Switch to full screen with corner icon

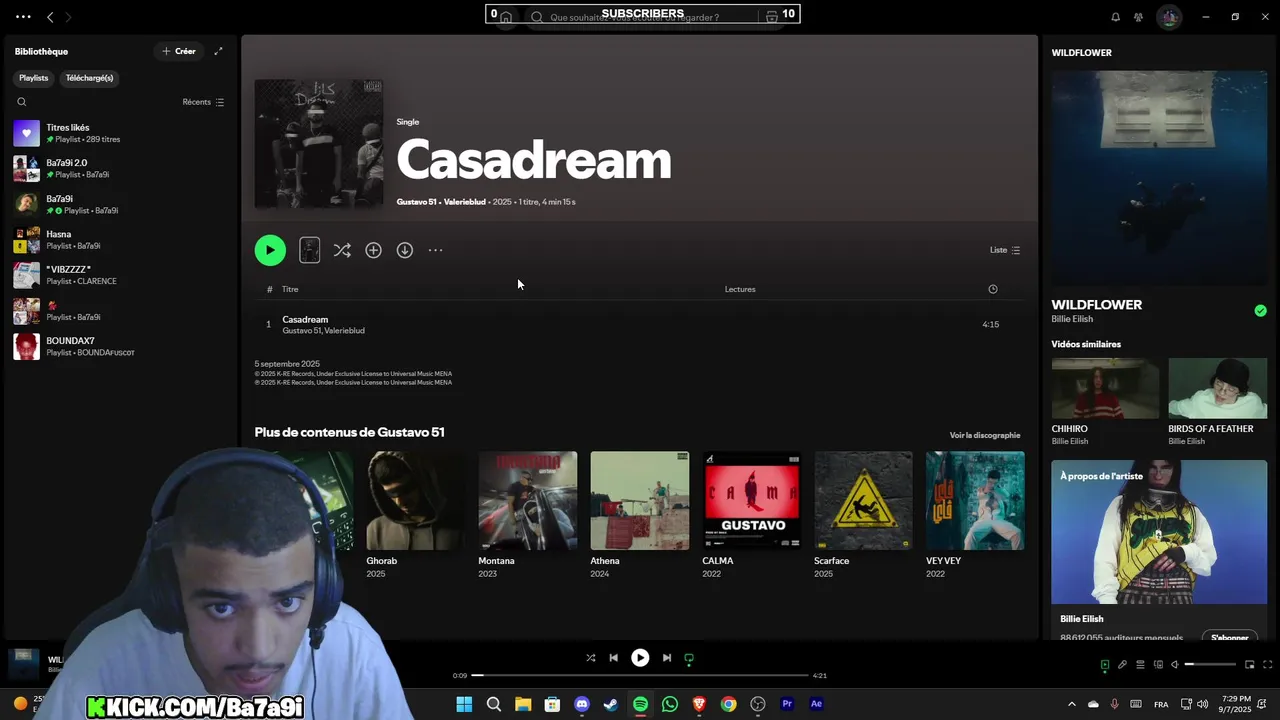point(1268,665)
